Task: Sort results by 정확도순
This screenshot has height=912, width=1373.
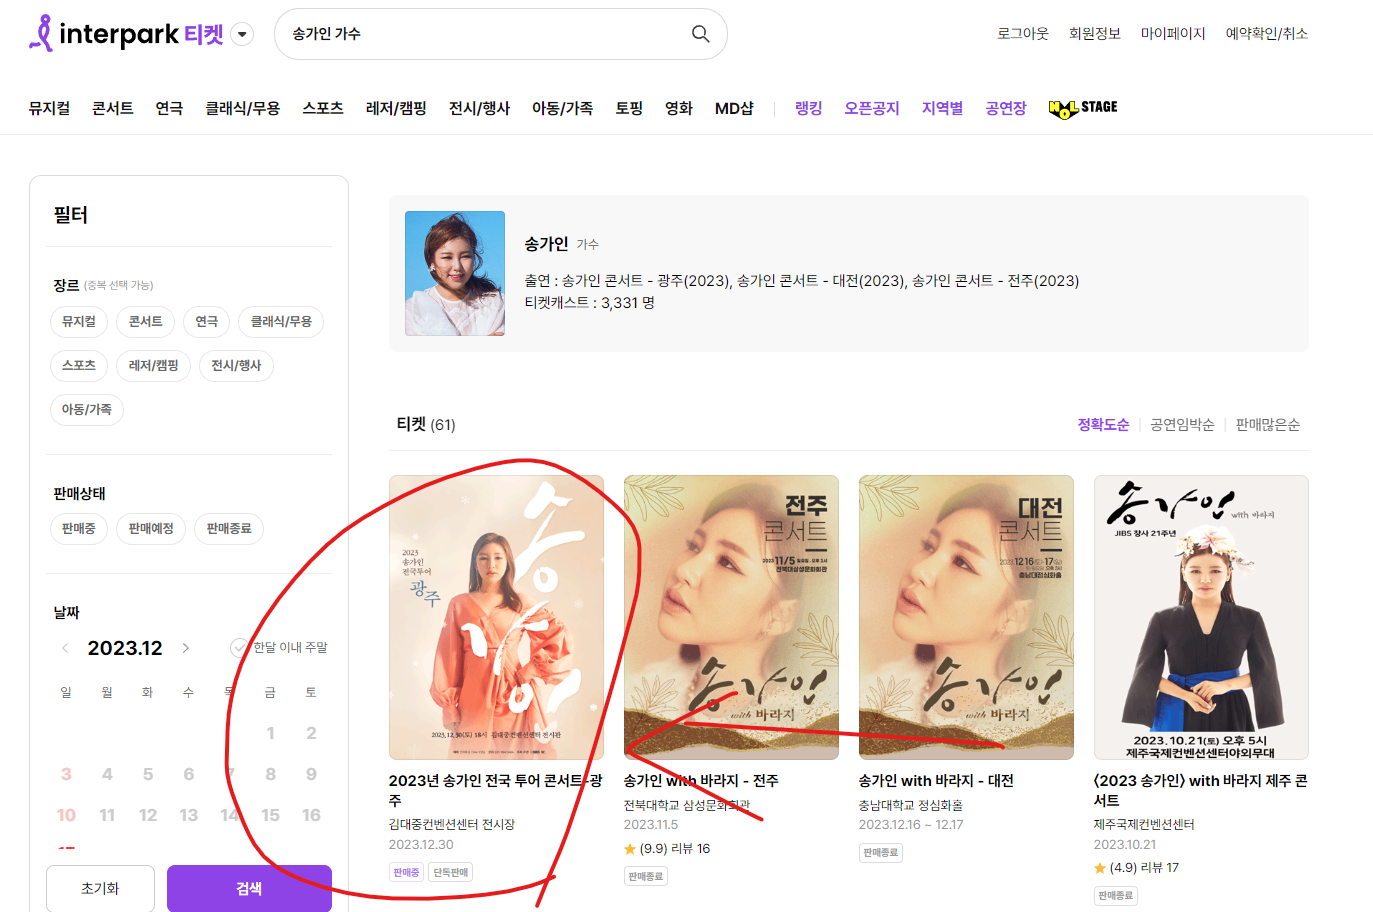Action: pos(1103,425)
